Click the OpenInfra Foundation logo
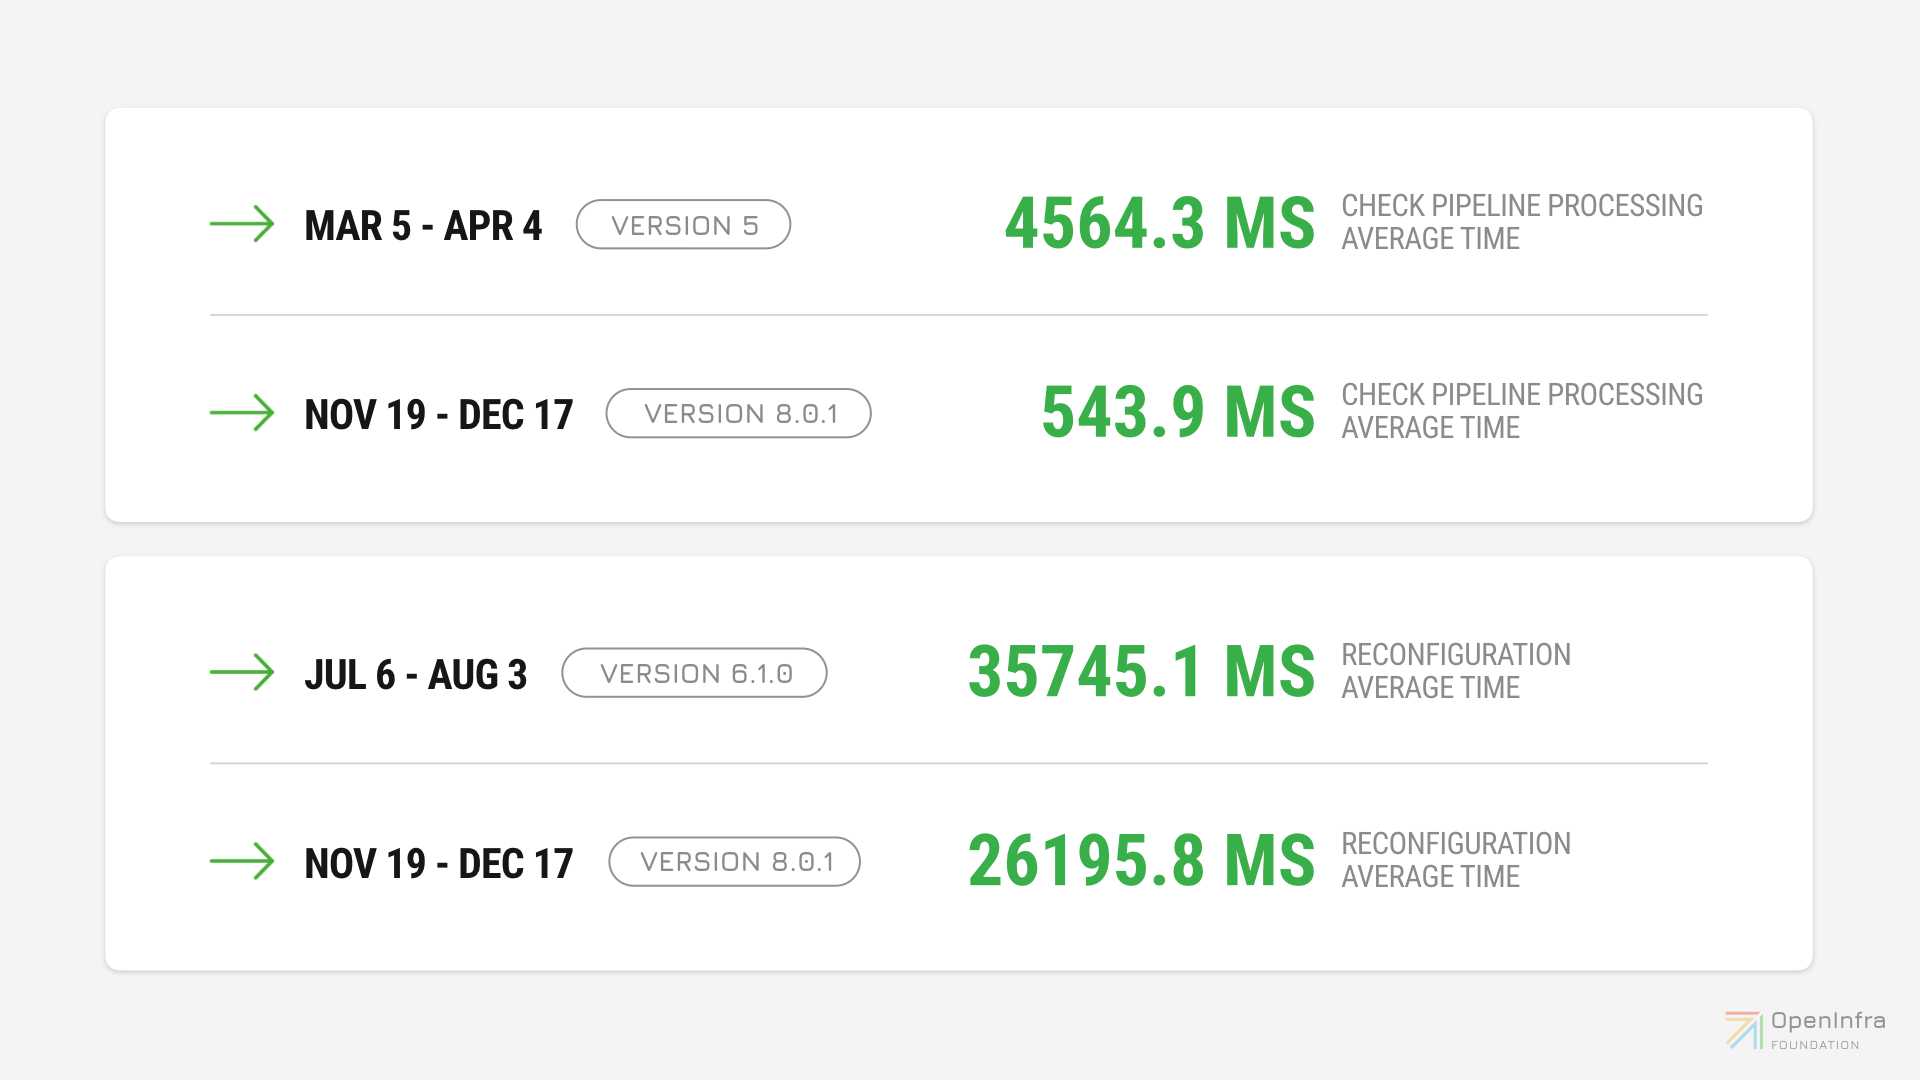 coord(1806,1030)
